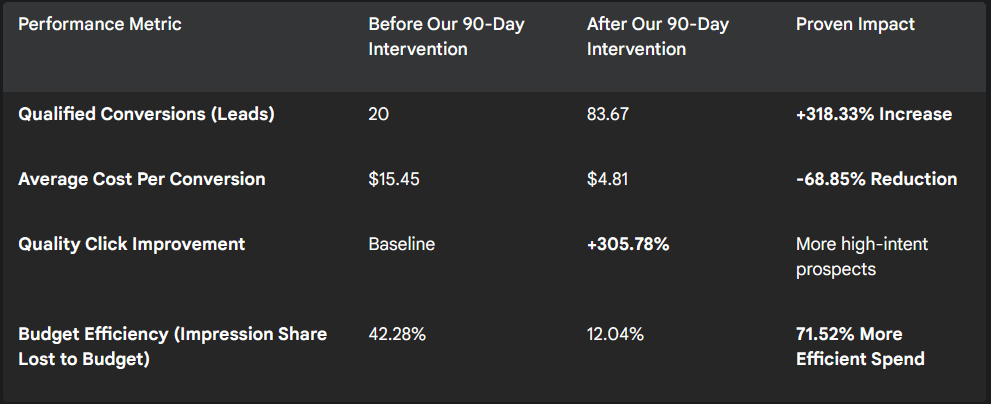Click the "83.67" leads value

click(x=607, y=114)
